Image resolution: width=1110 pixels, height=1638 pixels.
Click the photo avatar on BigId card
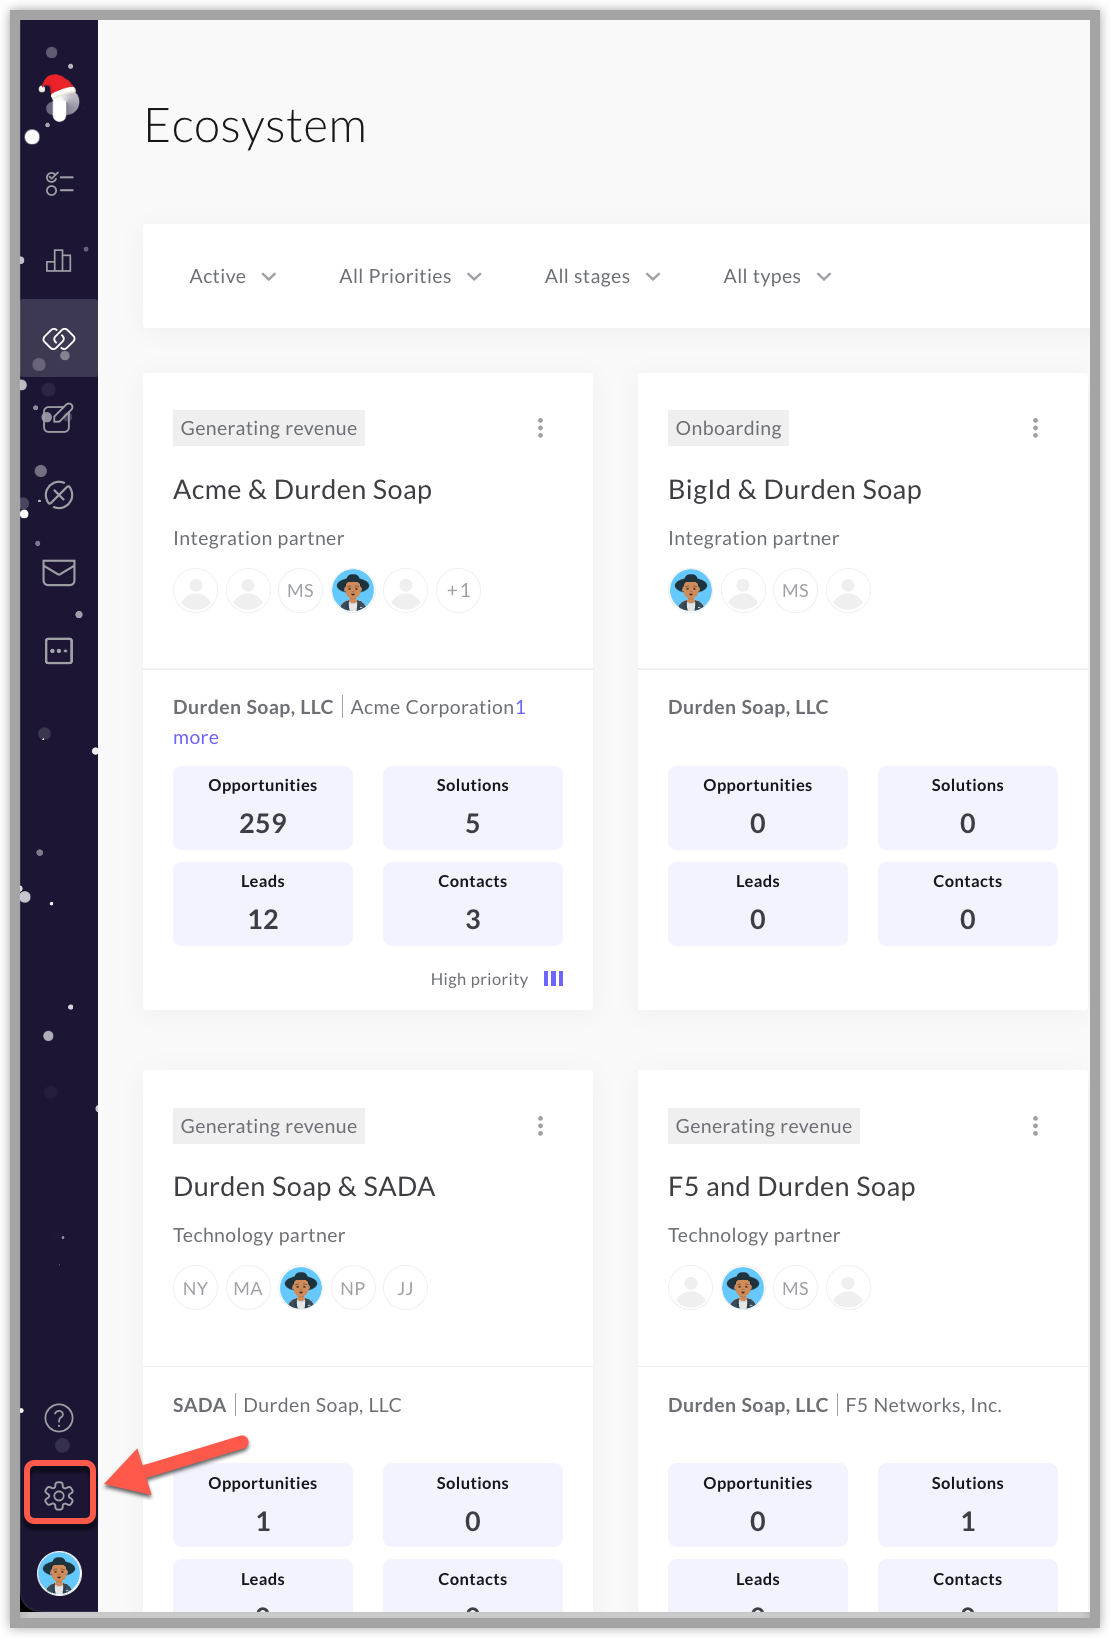click(690, 590)
